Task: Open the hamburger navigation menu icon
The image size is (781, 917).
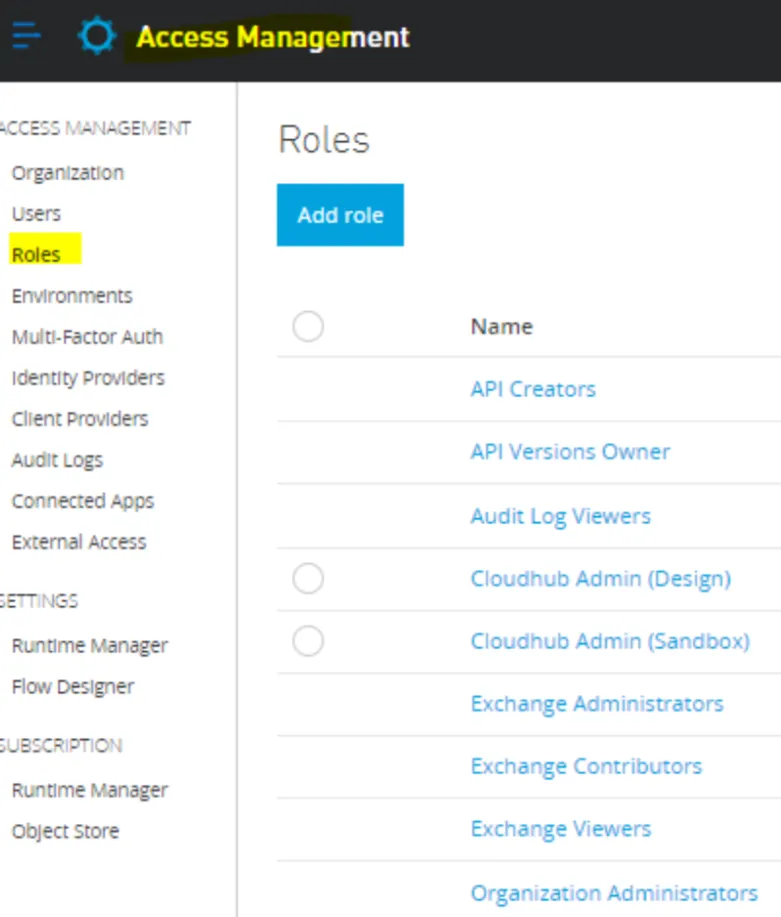Action: coord(26,36)
